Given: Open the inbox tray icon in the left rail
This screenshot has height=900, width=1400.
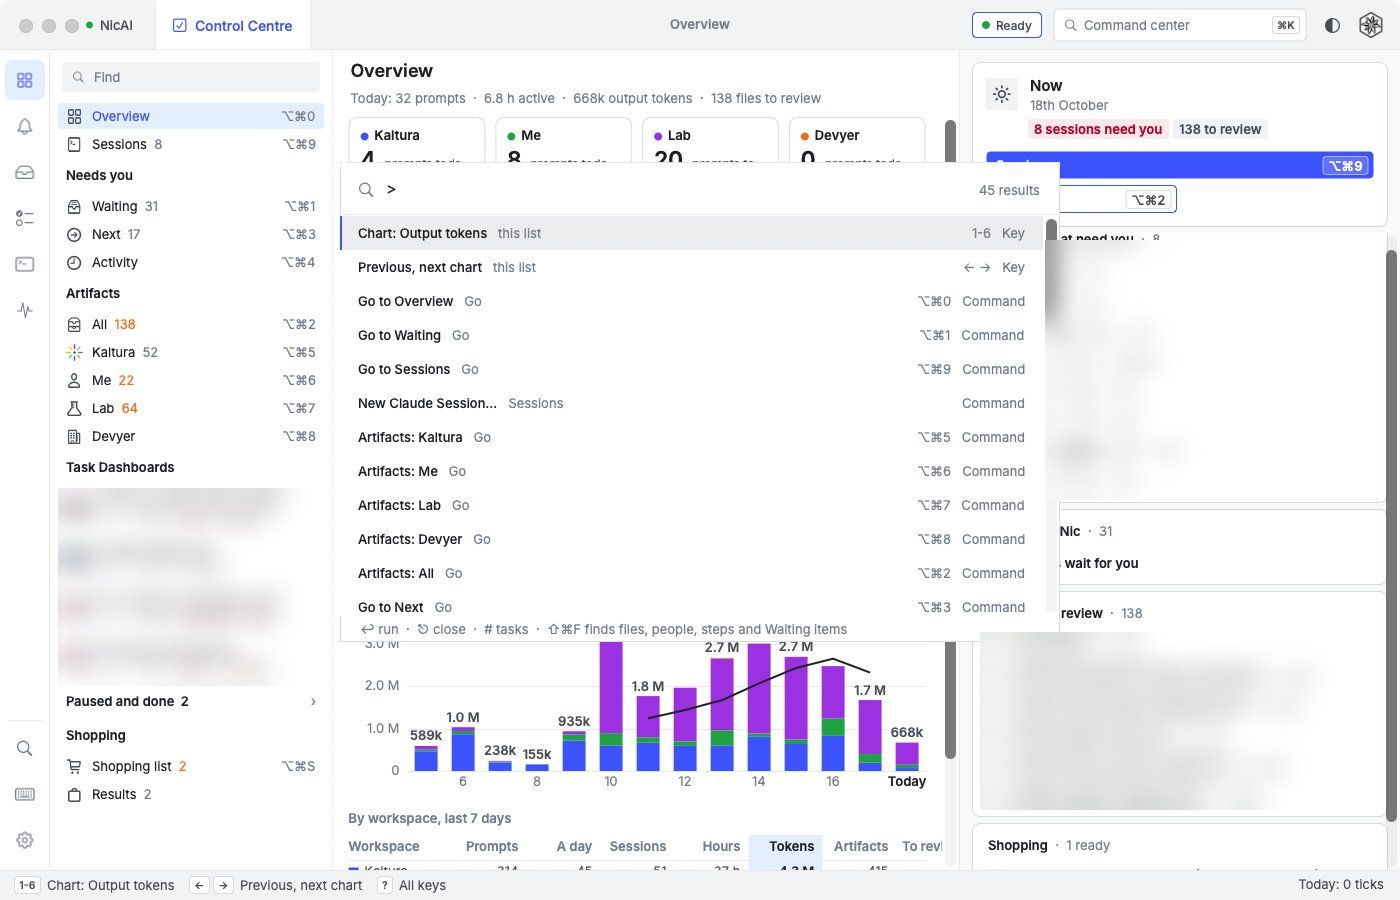Looking at the screenshot, I should pos(25,172).
